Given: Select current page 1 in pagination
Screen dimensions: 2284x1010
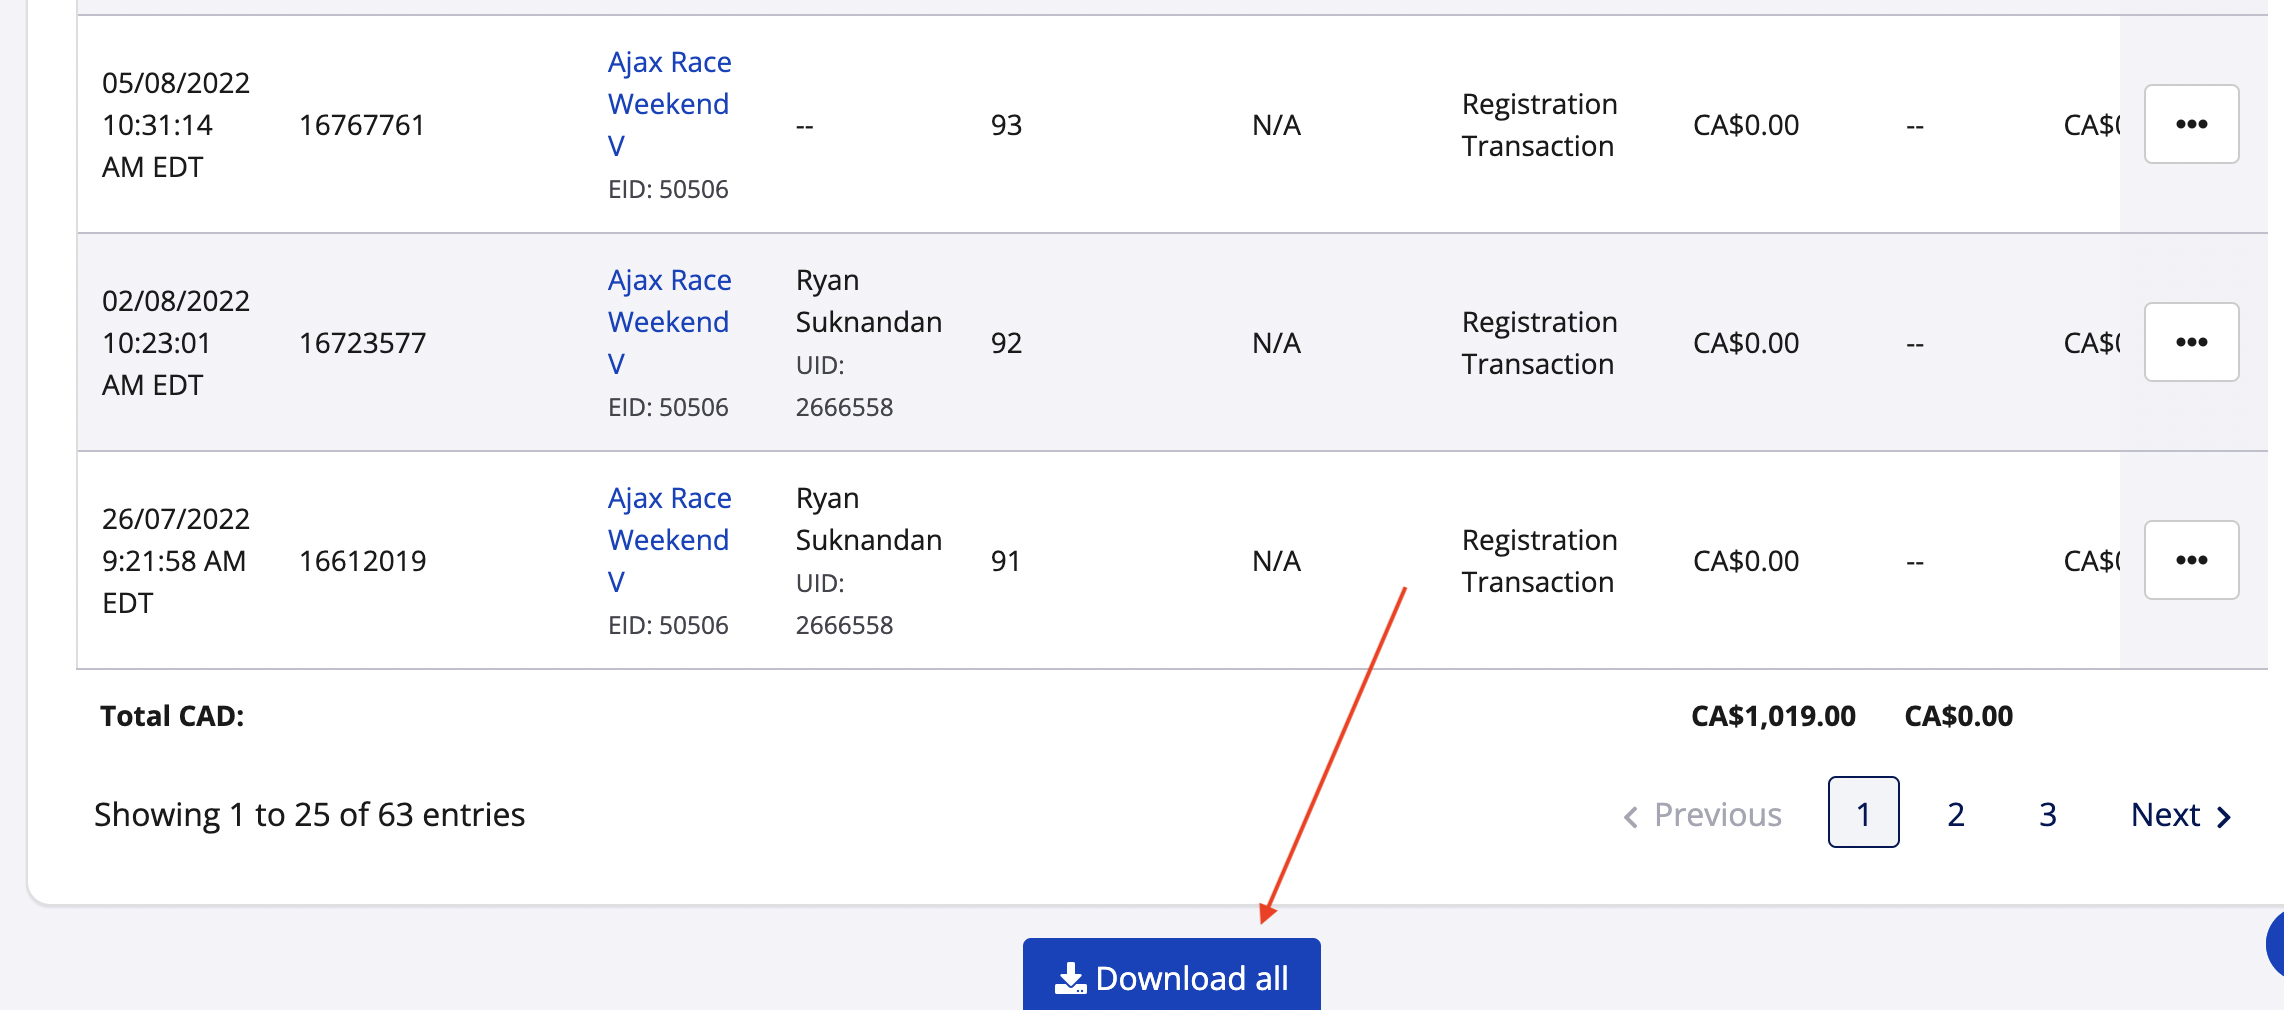Looking at the screenshot, I should coord(1863,812).
